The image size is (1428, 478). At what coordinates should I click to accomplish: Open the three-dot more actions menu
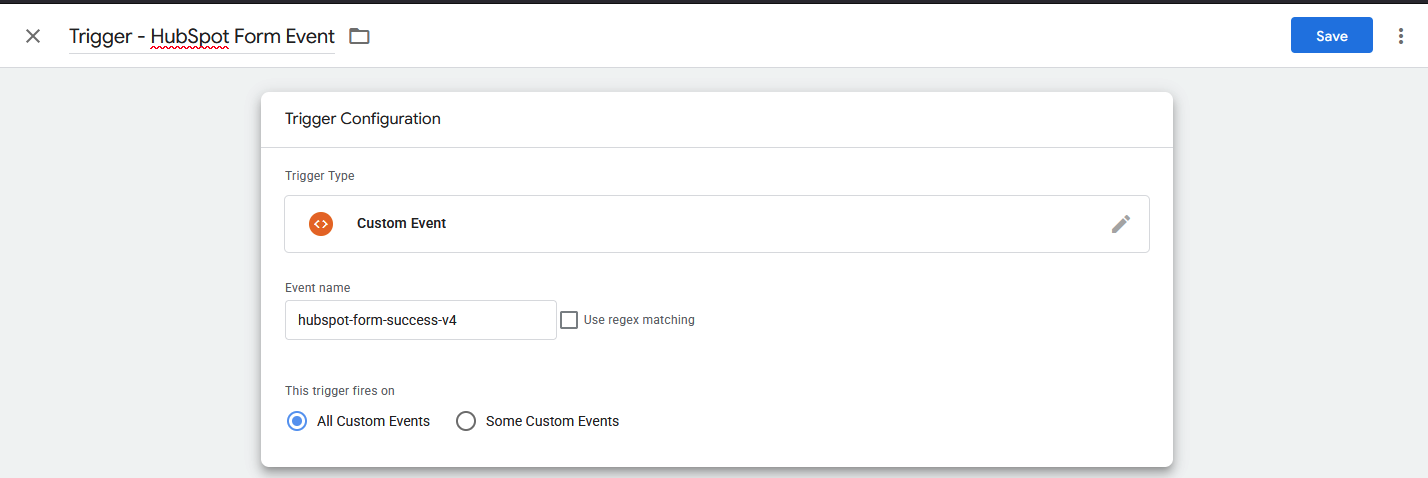1400,36
